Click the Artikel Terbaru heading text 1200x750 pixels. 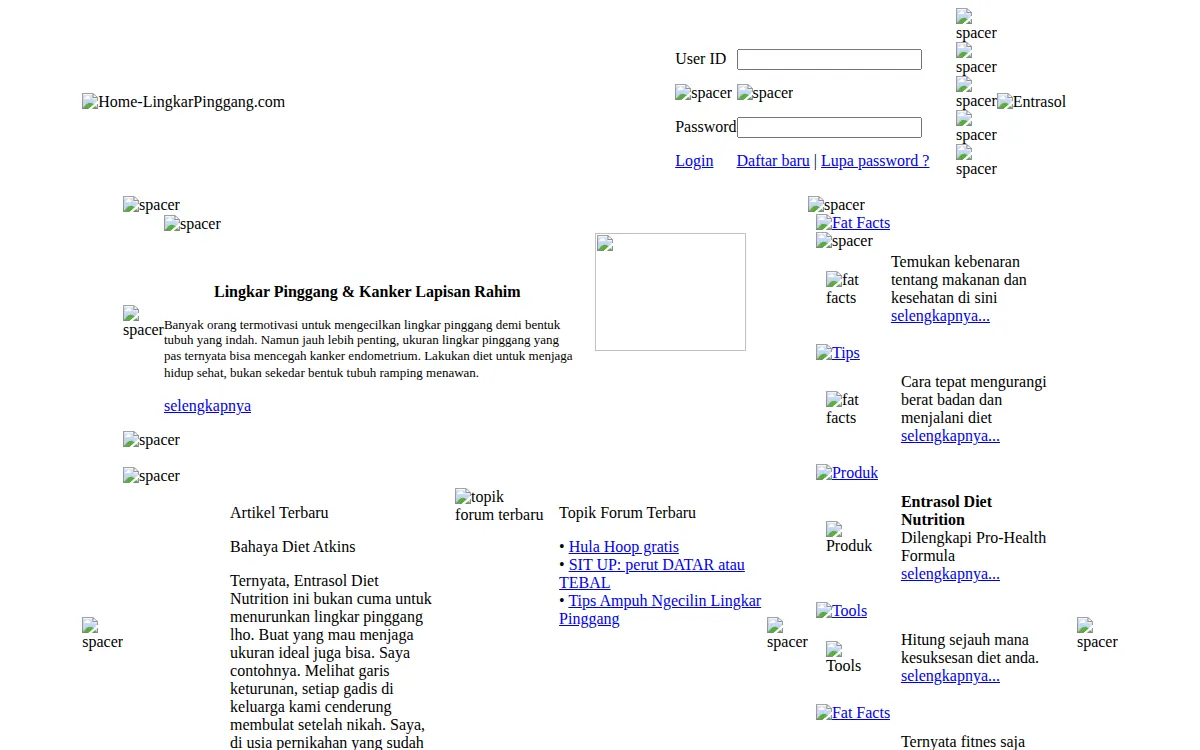[x=279, y=513]
